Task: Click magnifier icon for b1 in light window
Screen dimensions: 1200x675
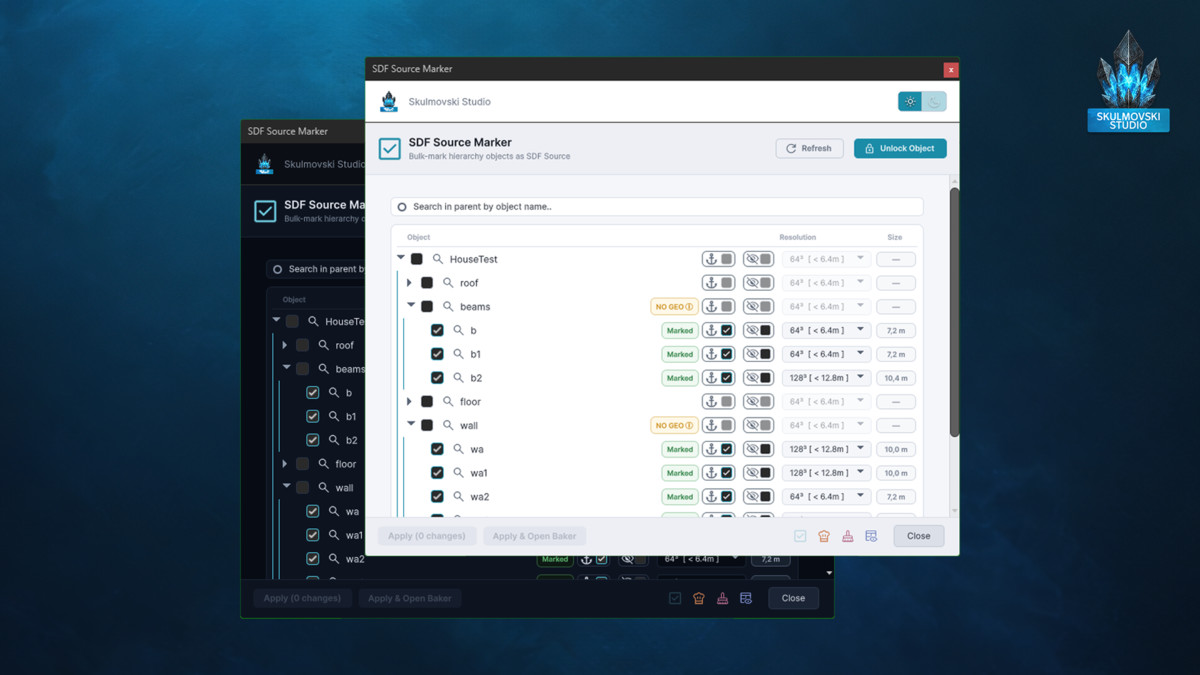Action: [458, 354]
